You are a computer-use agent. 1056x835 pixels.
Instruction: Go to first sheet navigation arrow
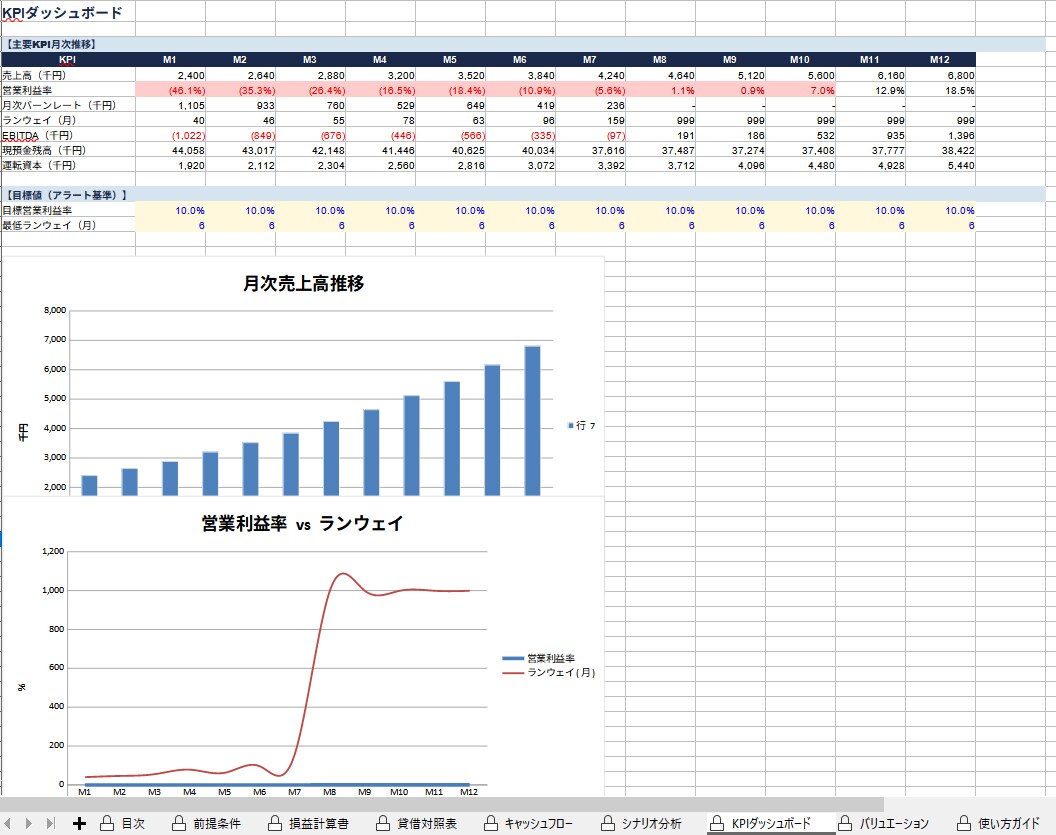click(7, 823)
